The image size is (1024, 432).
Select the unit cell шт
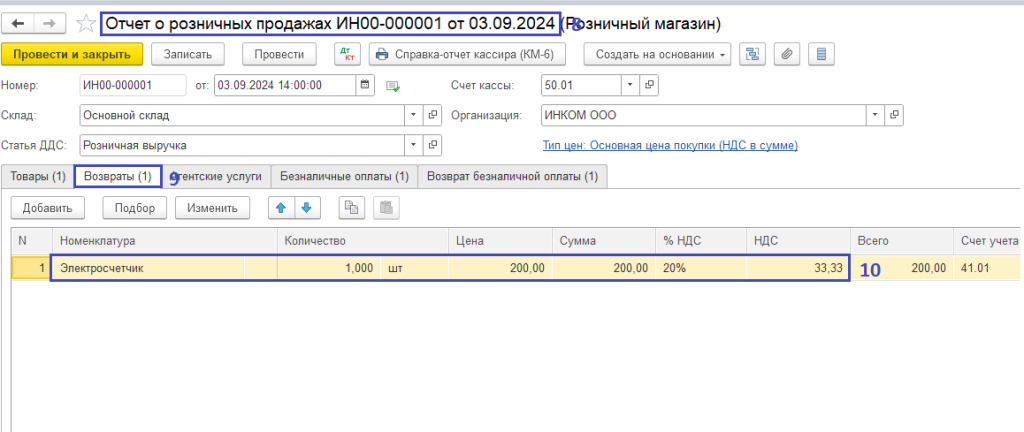[x=415, y=268]
